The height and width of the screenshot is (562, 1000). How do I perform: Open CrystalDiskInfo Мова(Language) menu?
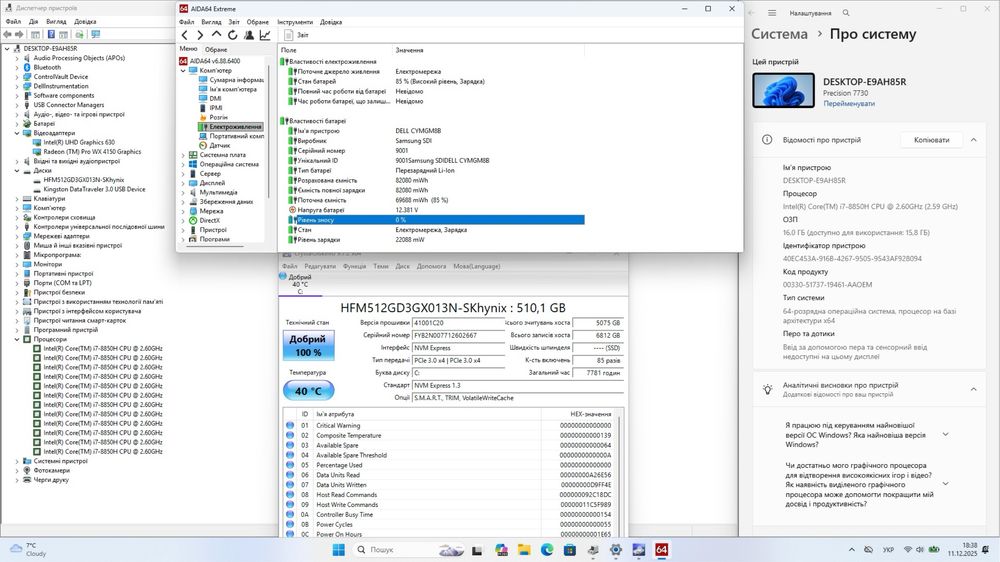tap(476, 266)
